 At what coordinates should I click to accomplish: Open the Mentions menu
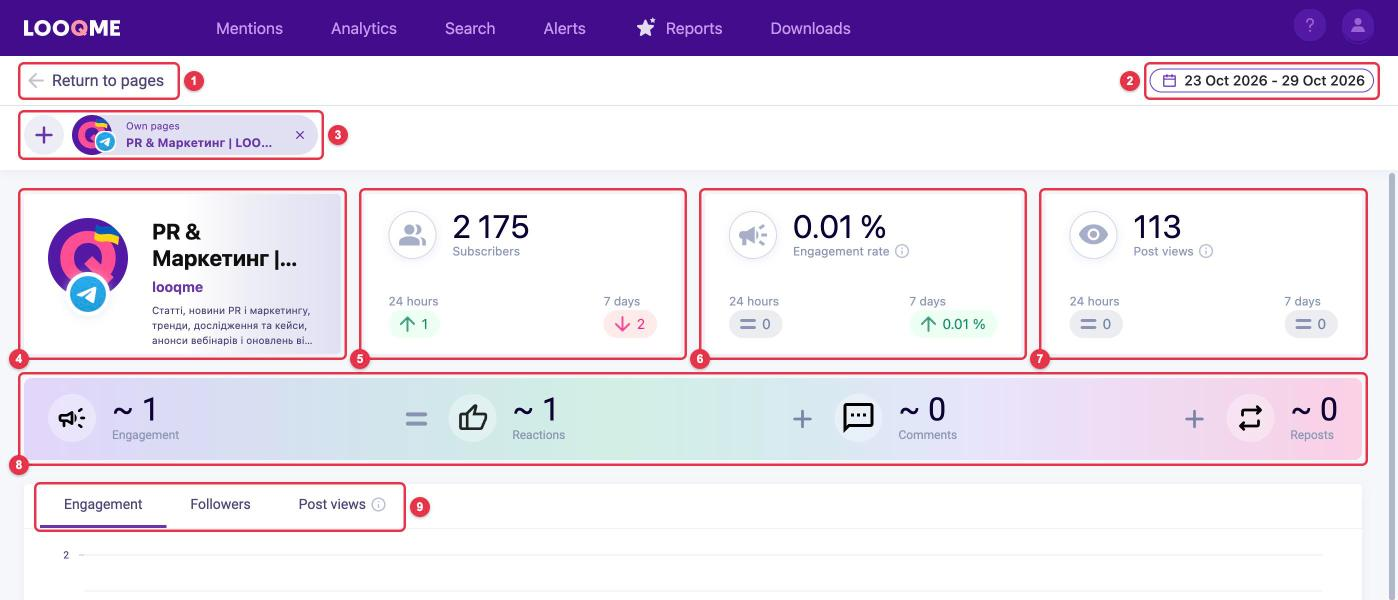[x=249, y=28]
